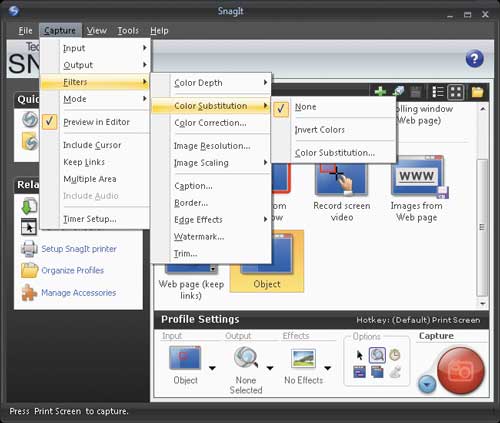Click the Organize Profiles link
The width and height of the screenshot is (500, 423).
[x=73, y=270]
